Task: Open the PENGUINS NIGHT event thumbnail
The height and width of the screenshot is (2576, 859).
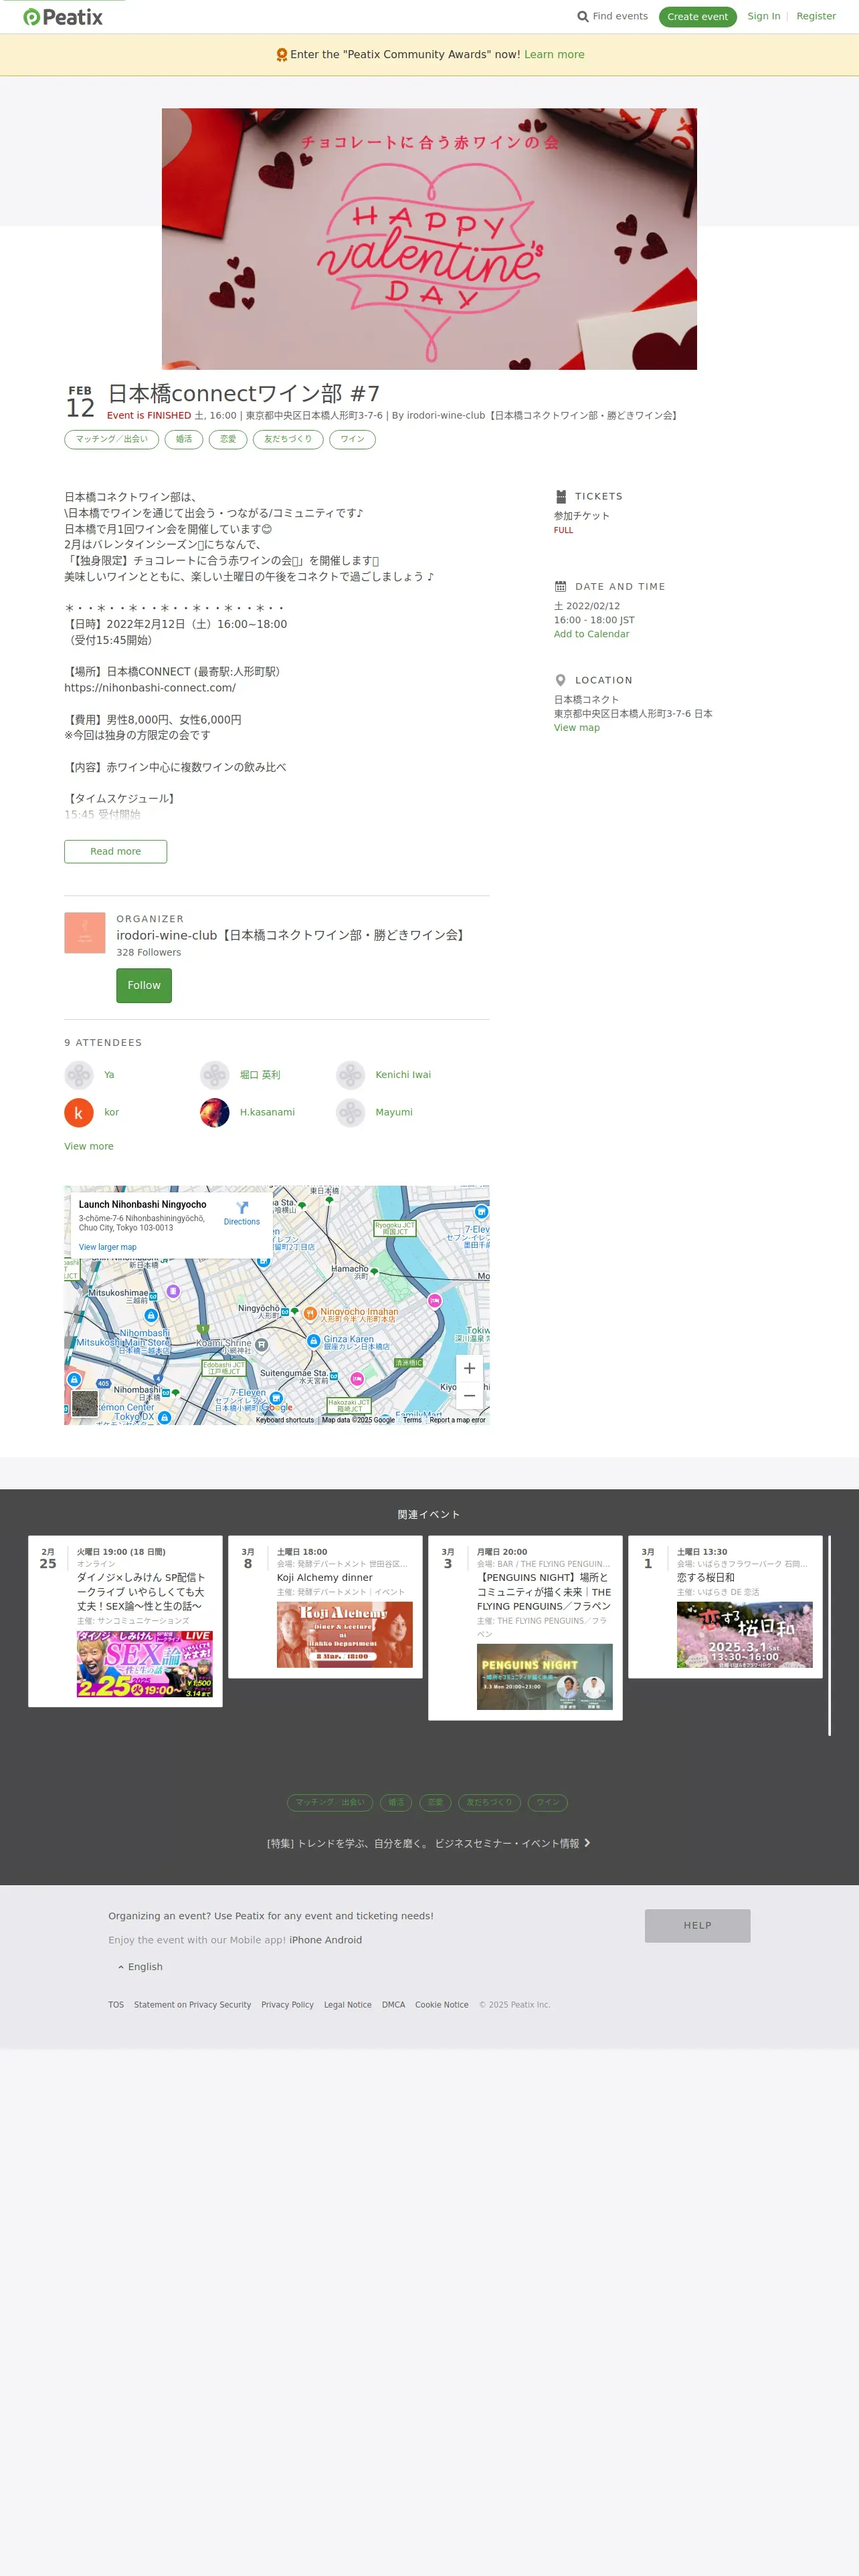Action: 545,1676
